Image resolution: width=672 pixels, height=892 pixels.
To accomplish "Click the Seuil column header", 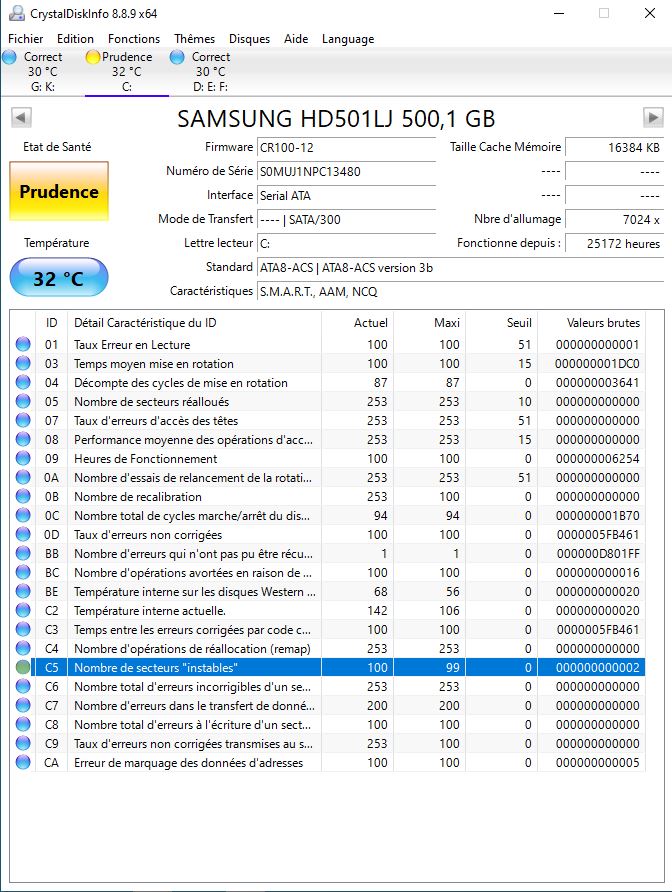I will tap(501, 323).
